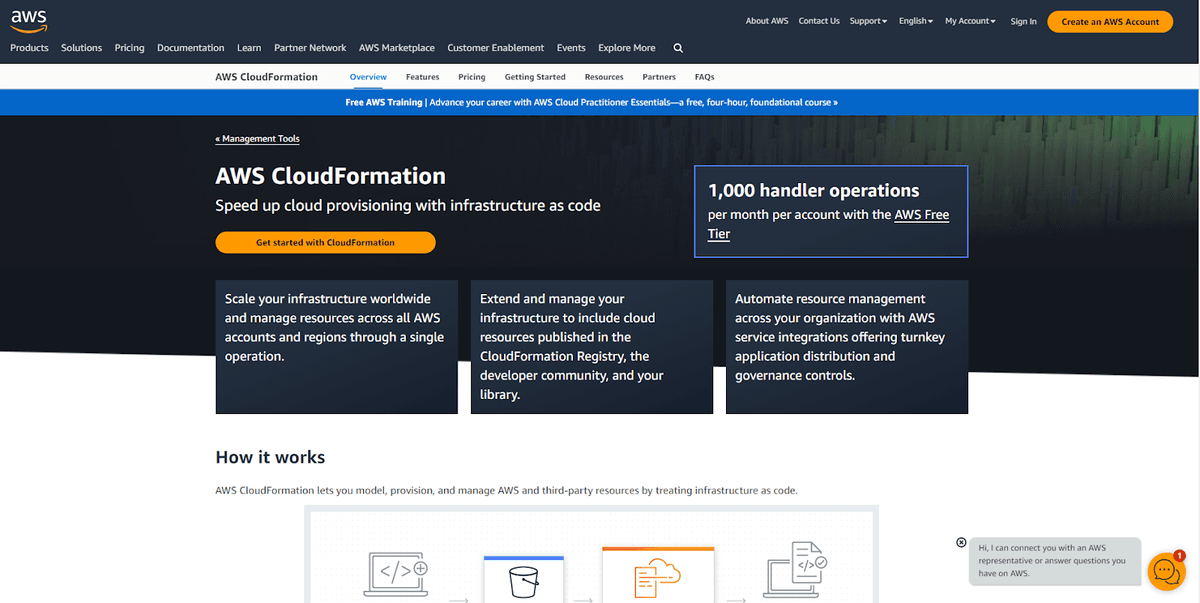Click Create an AWS Account button

1110,21
